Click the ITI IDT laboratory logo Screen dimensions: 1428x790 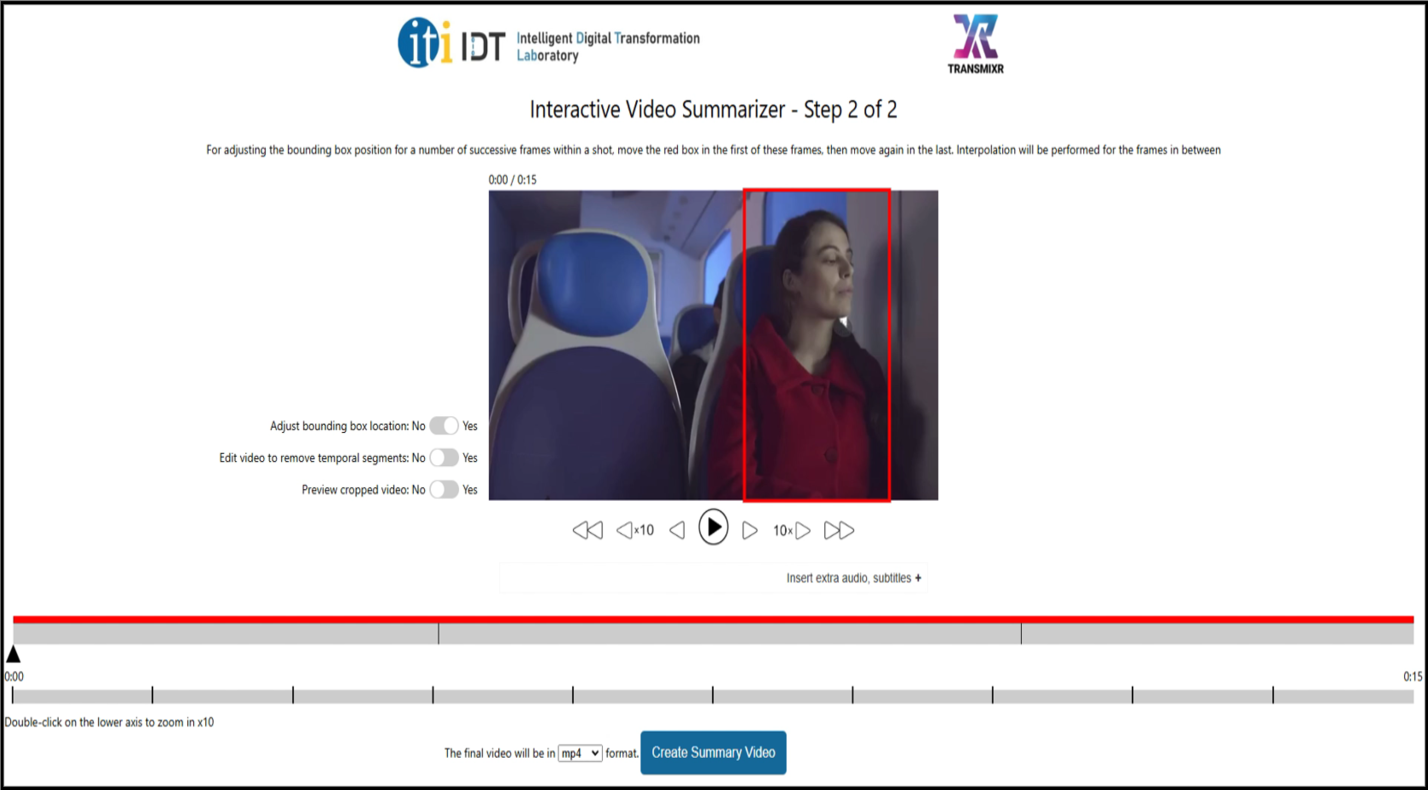pyautogui.click(x=548, y=44)
